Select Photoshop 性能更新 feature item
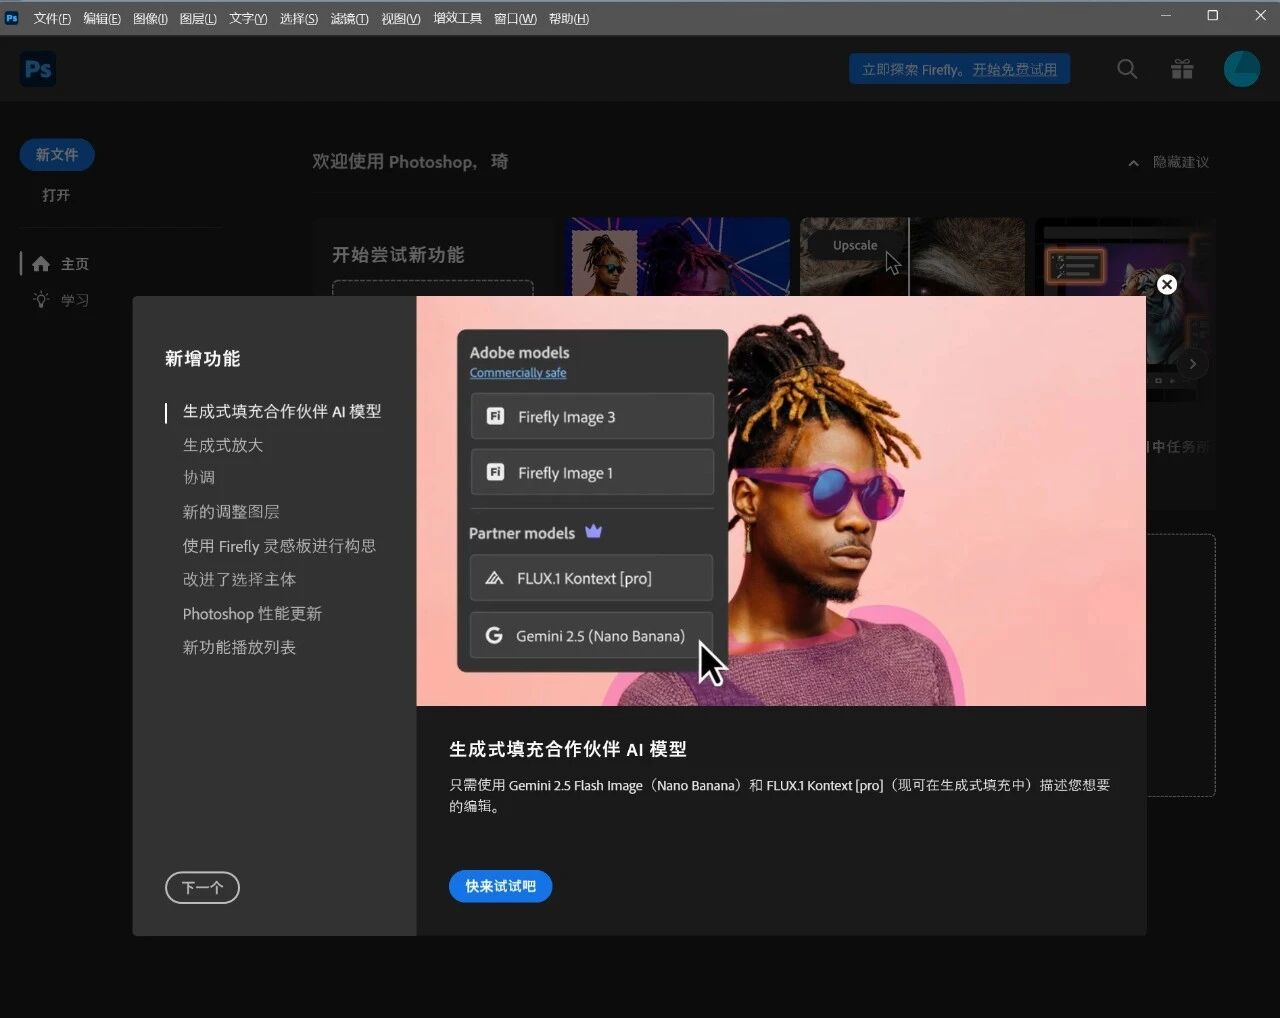Viewport: 1280px width, 1018px height. (x=252, y=614)
